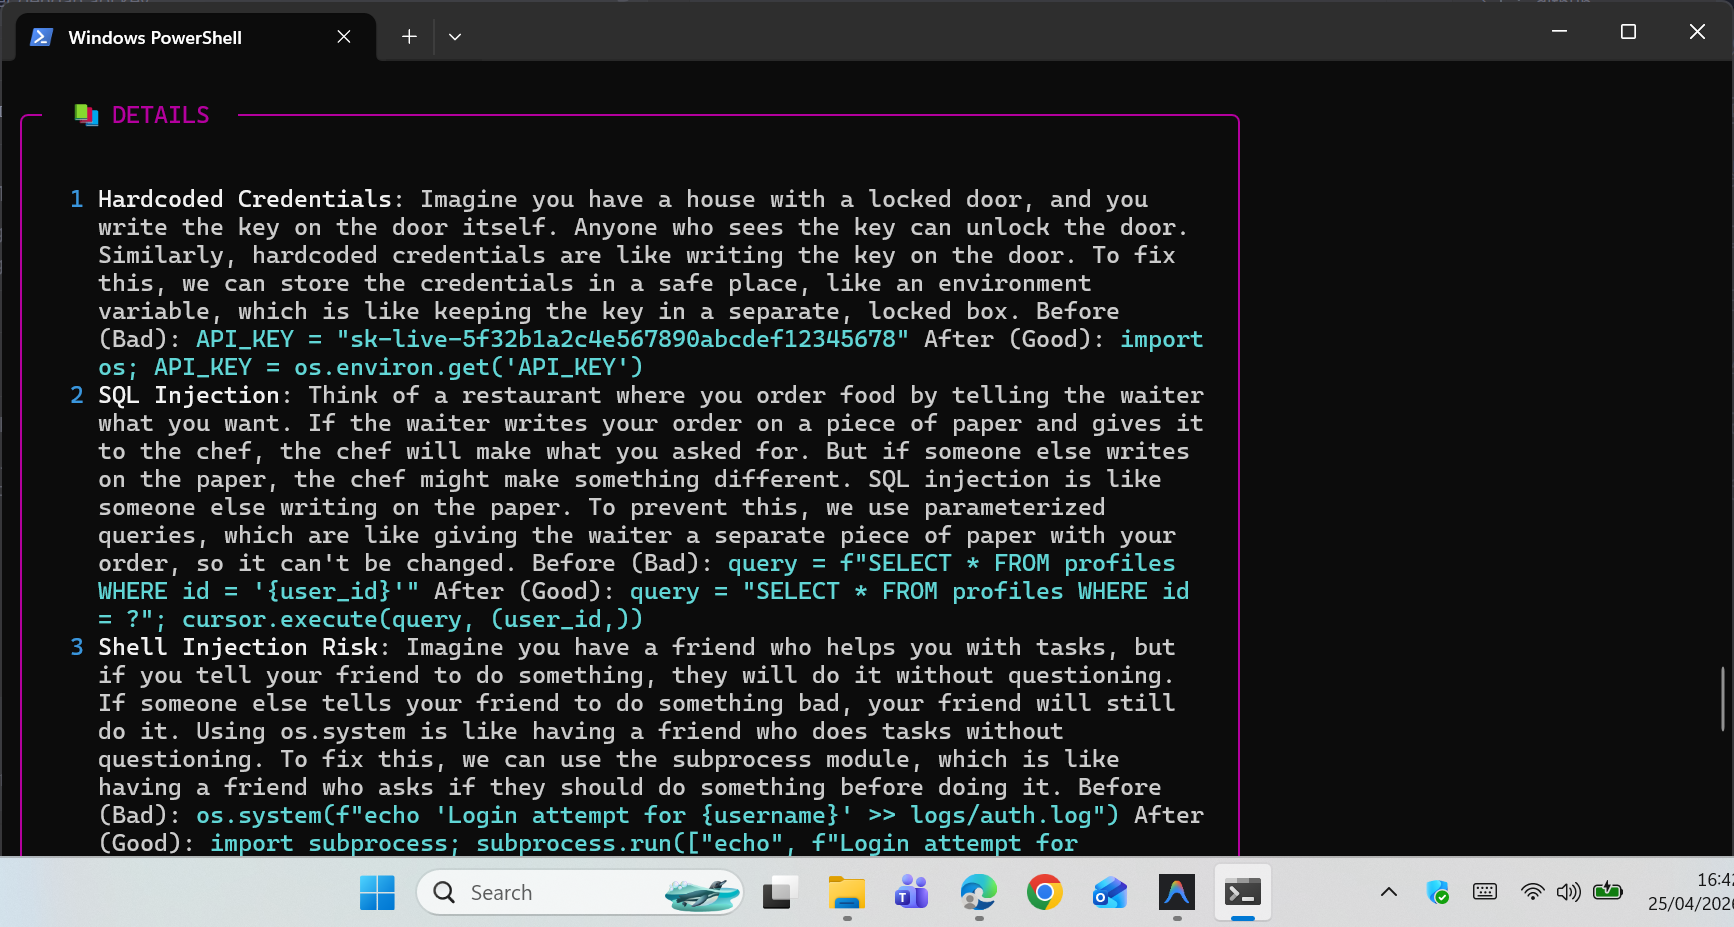Click the bold "Shell Injection Risk" heading
The height and width of the screenshot is (927, 1734).
click(x=238, y=647)
